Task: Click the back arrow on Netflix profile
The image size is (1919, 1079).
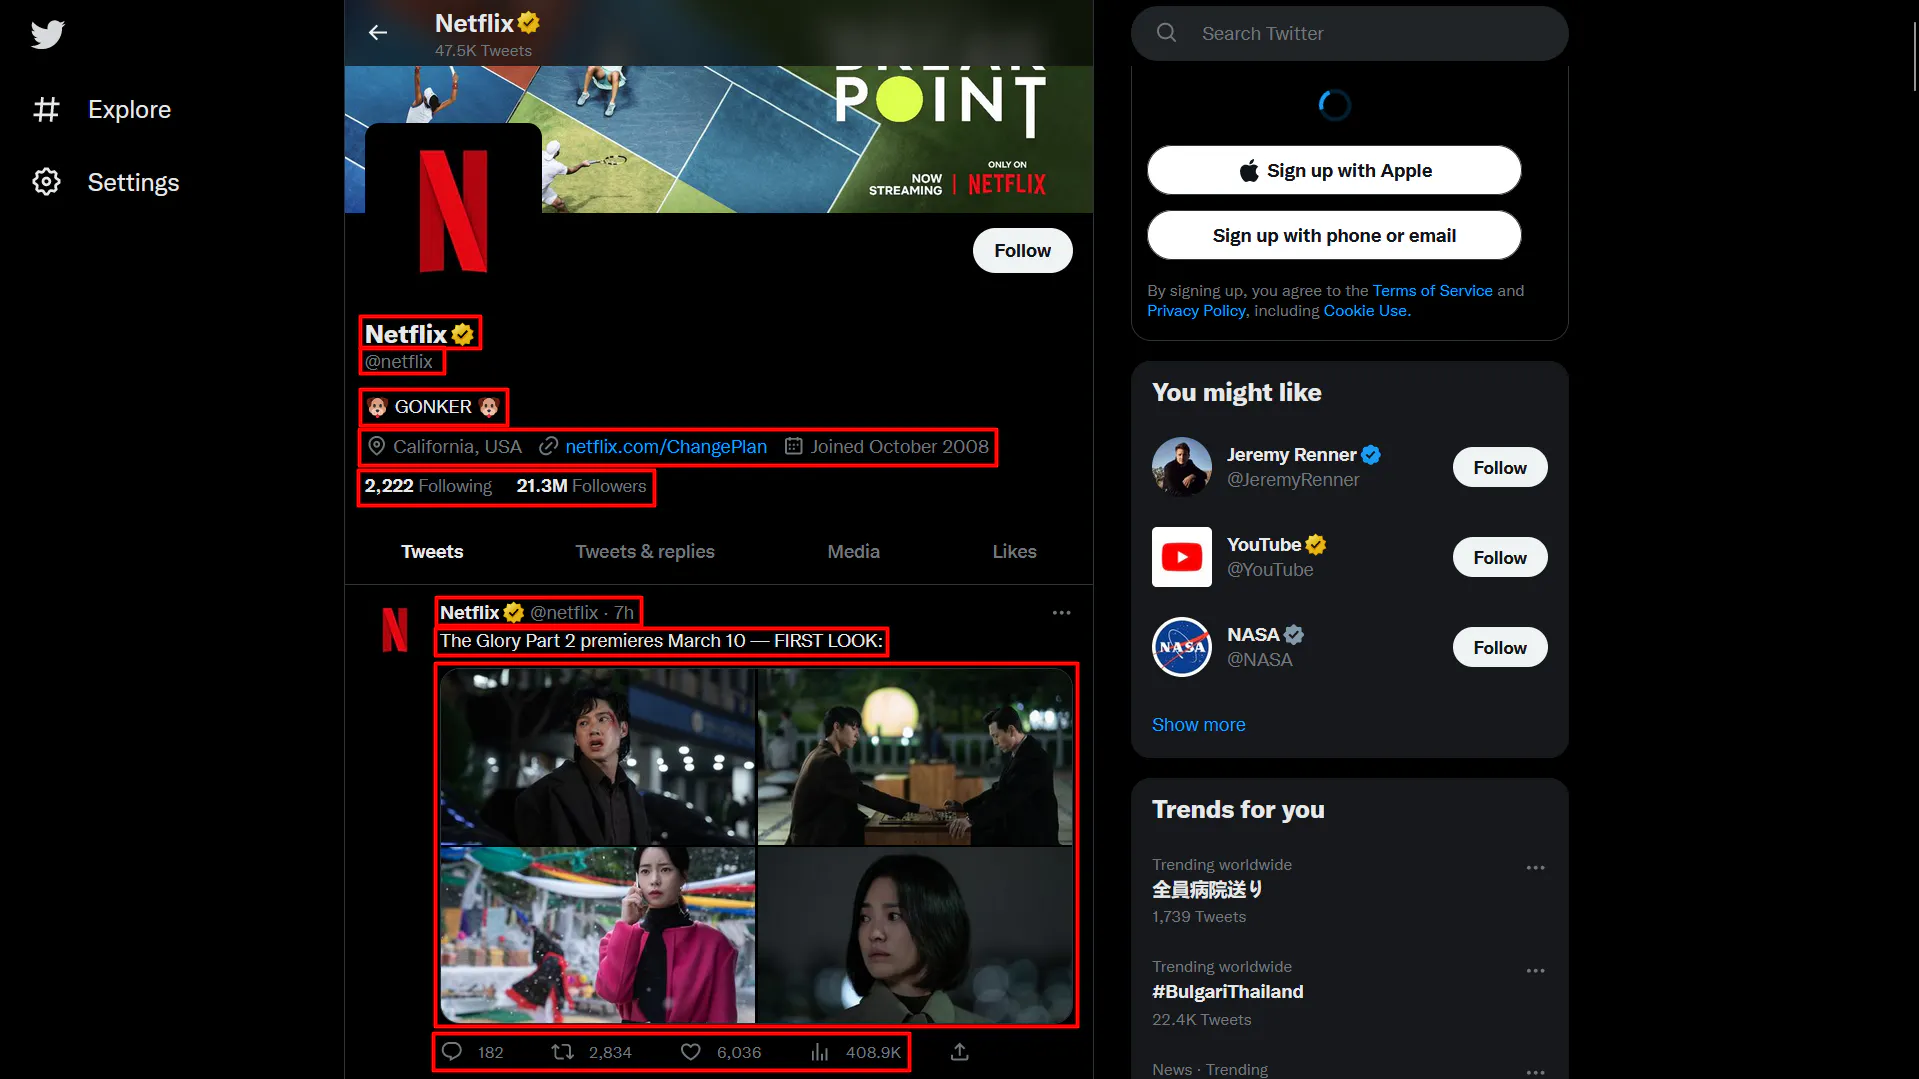Action: coord(378,32)
